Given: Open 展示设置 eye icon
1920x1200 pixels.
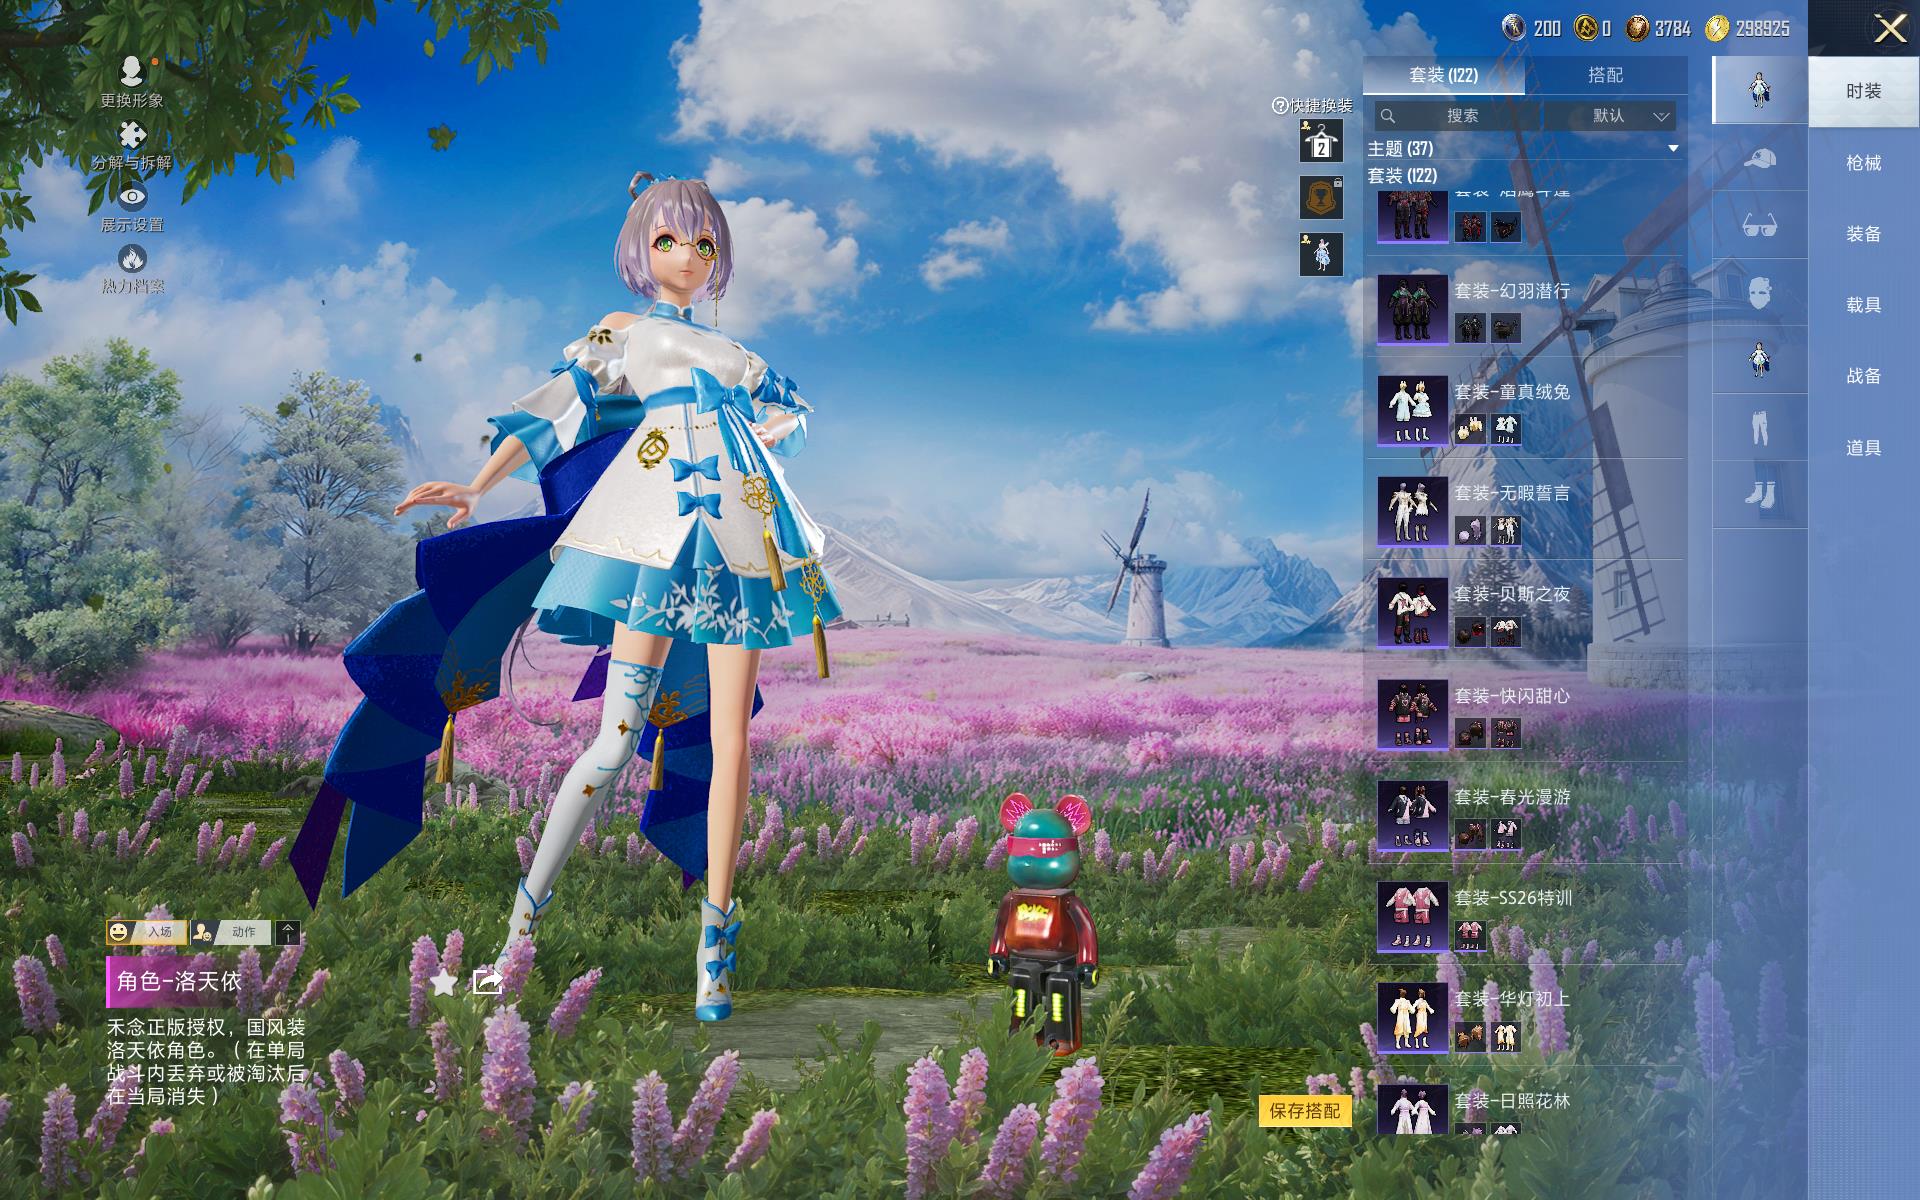Looking at the screenshot, I should 132,197.
